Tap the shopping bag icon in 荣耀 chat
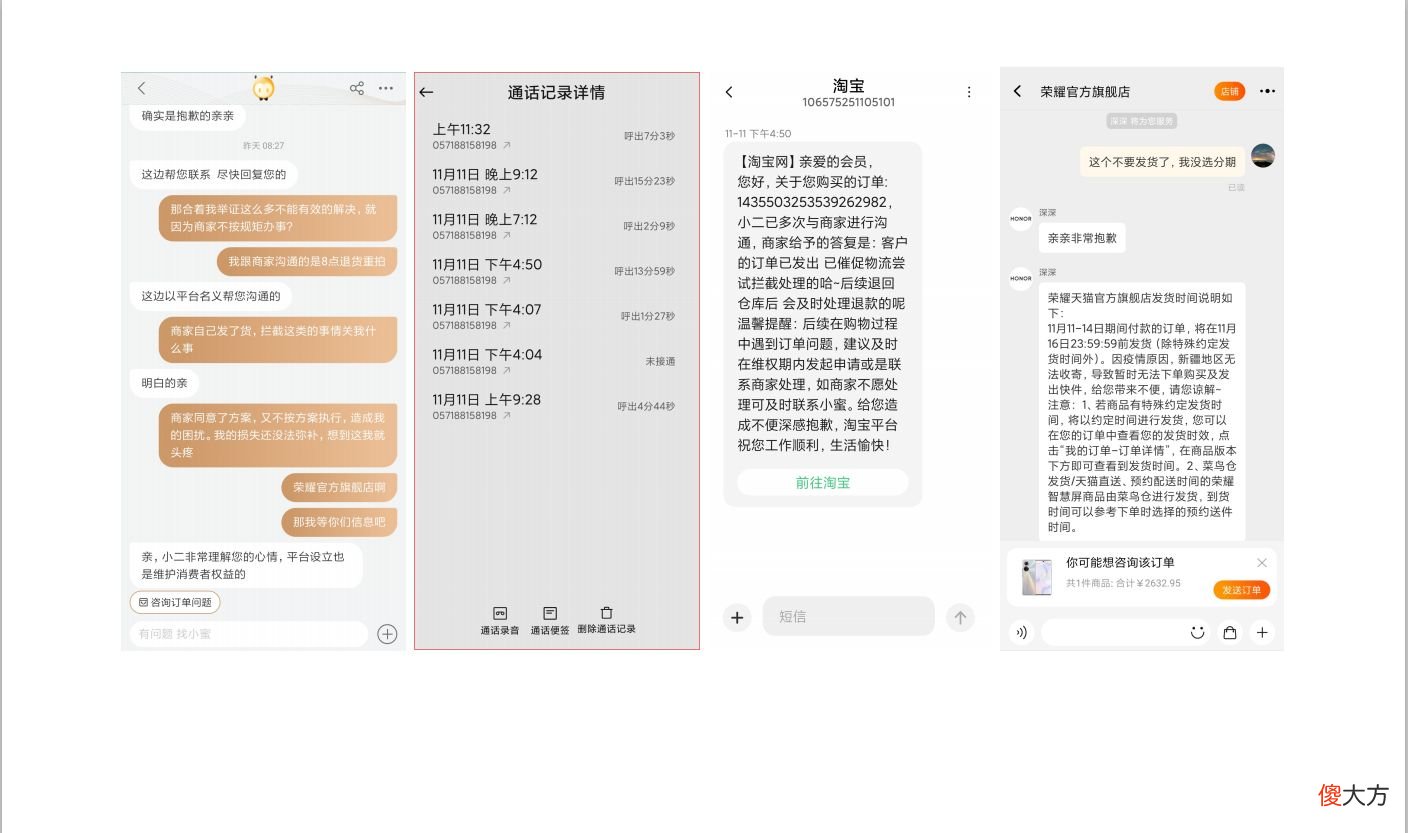 [1230, 632]
